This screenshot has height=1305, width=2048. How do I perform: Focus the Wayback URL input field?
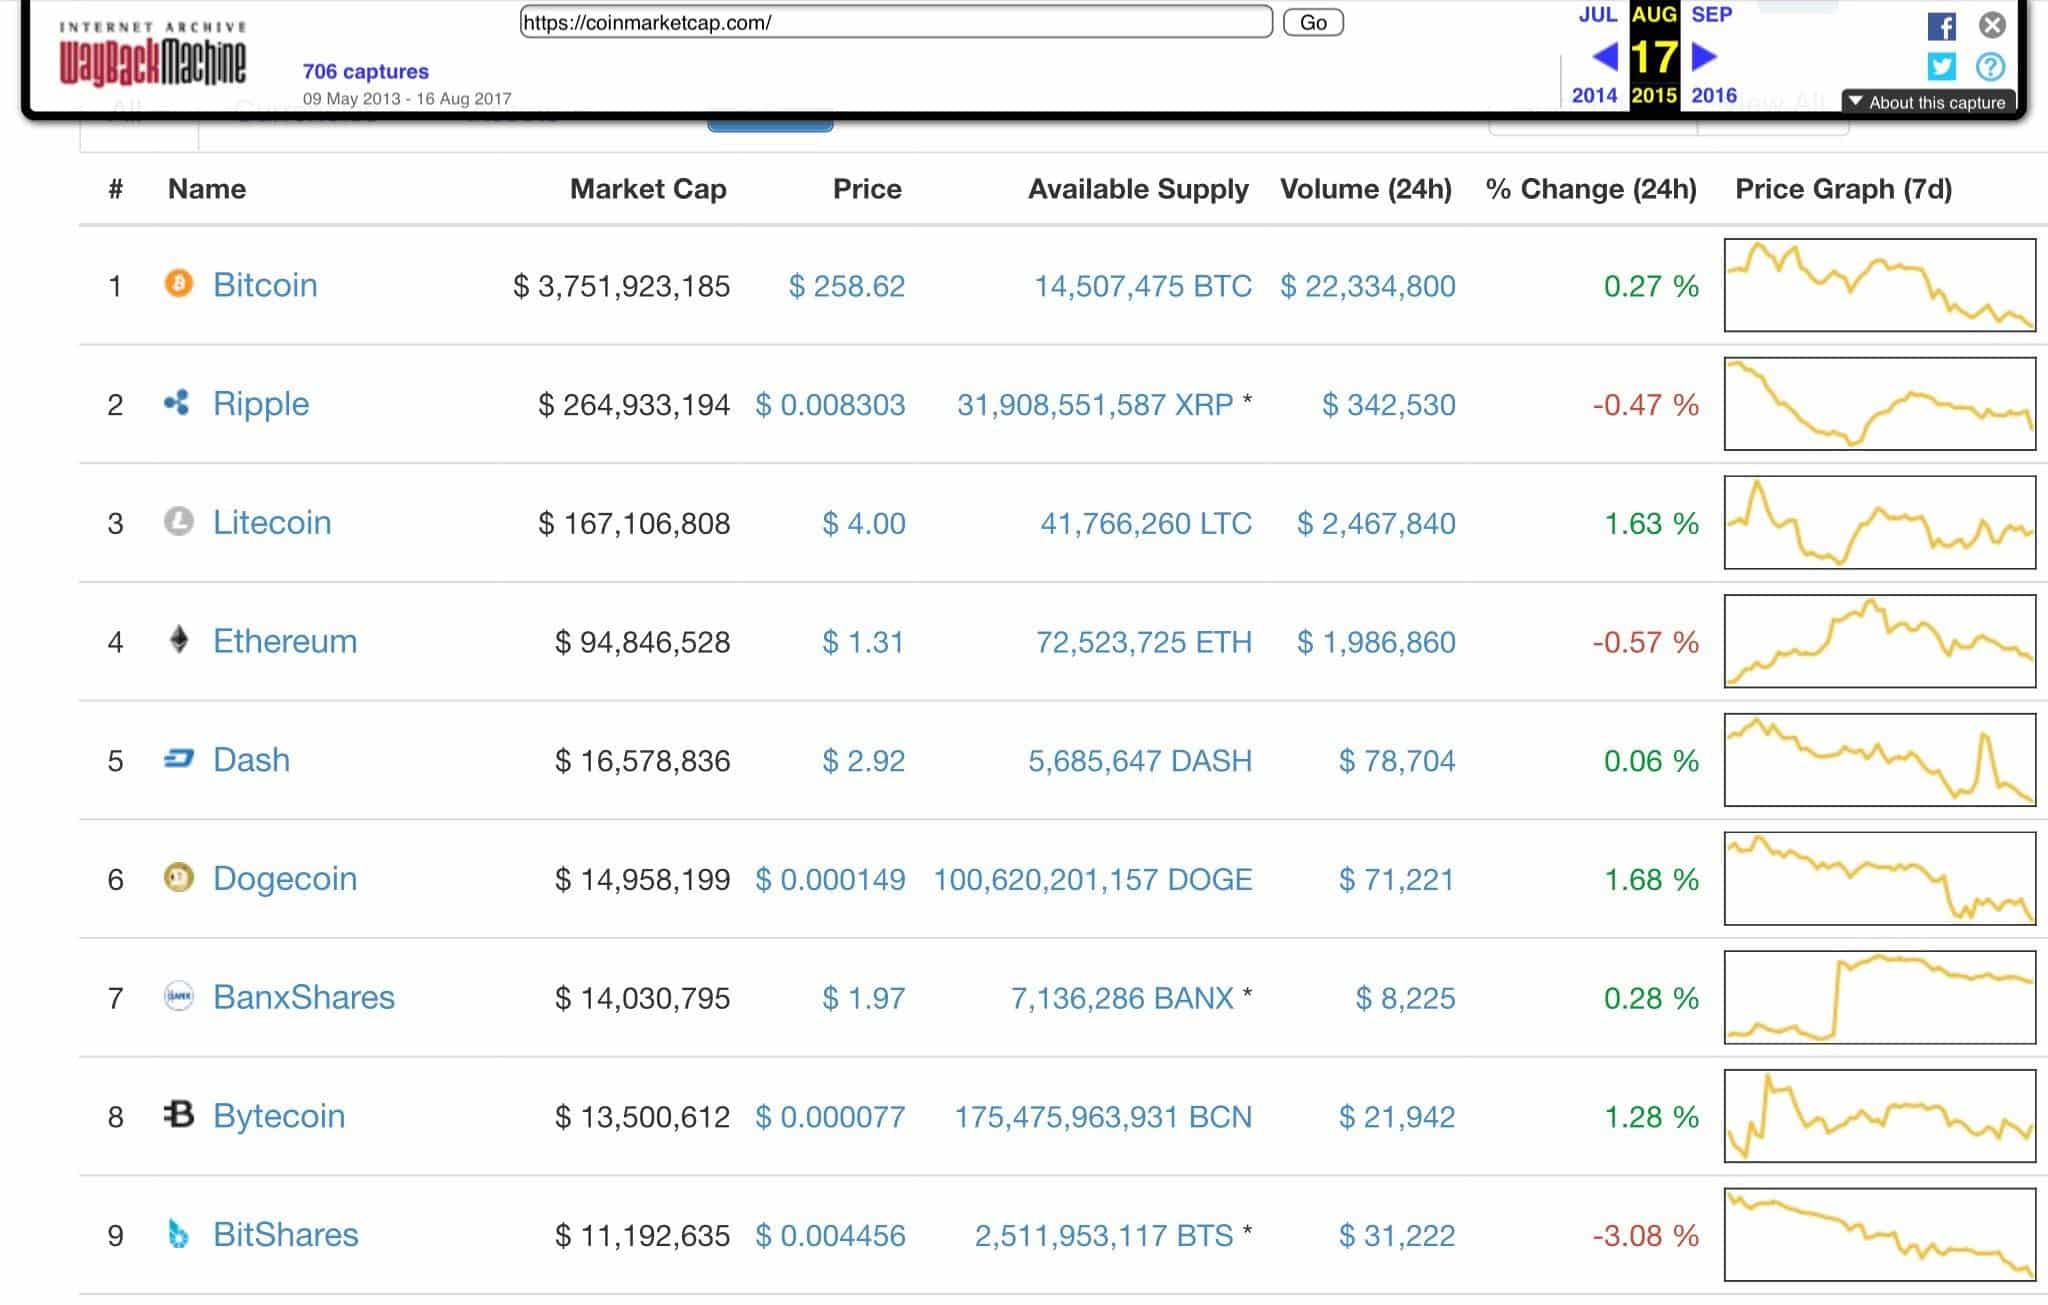(x=896, y=22)
